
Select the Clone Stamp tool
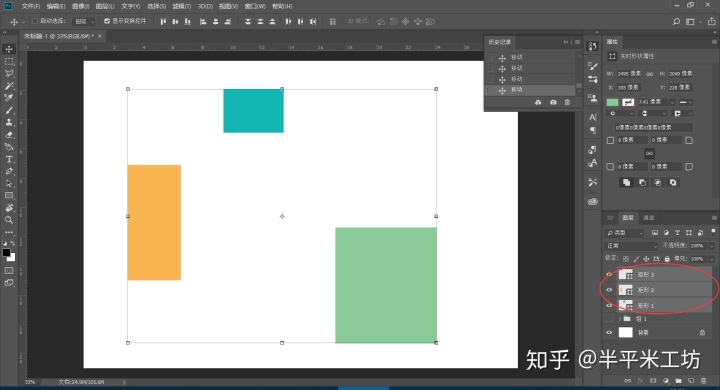point(9,122)
